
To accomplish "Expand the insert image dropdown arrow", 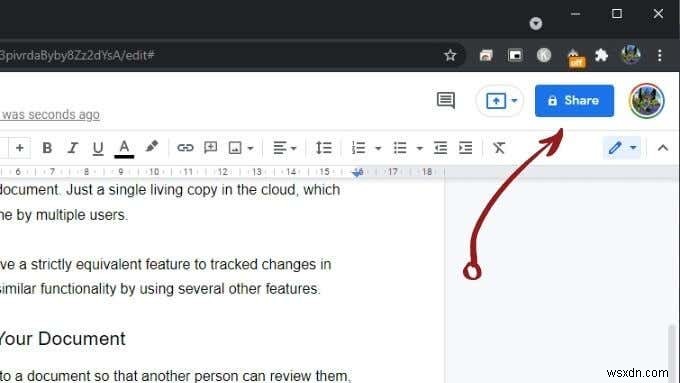I will coord(251,148).
